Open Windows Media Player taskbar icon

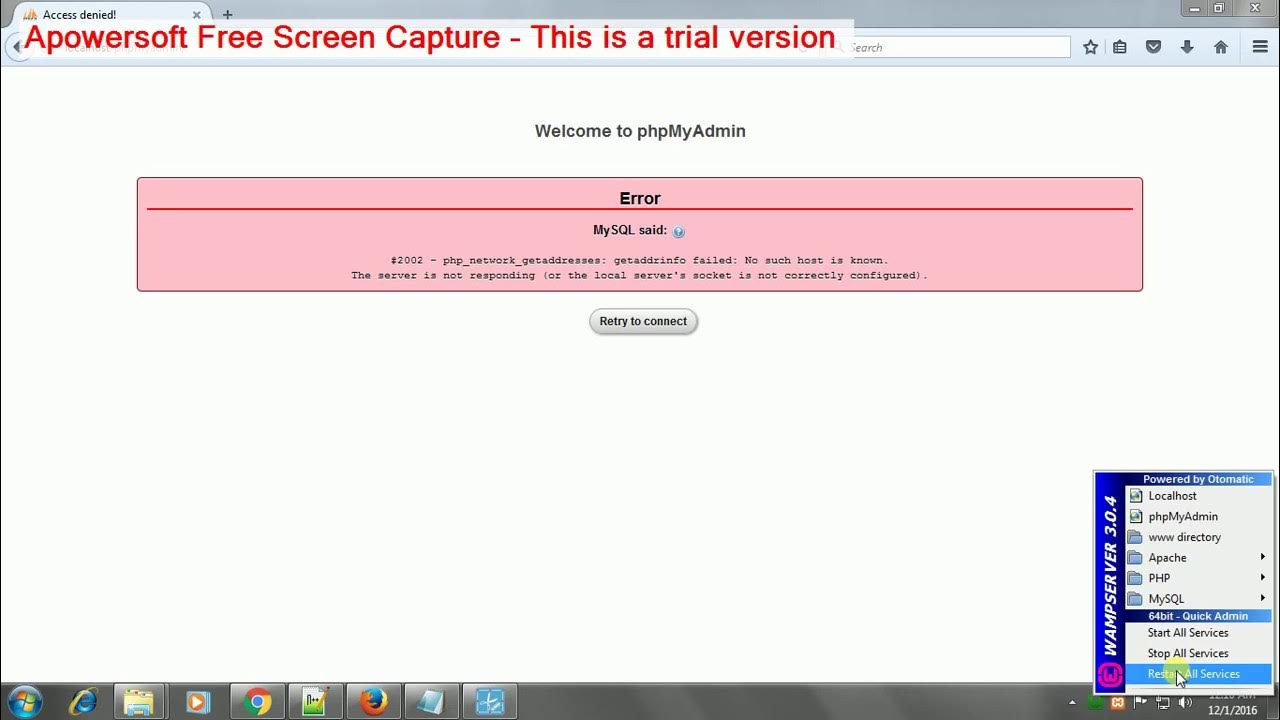coord(198,702)
